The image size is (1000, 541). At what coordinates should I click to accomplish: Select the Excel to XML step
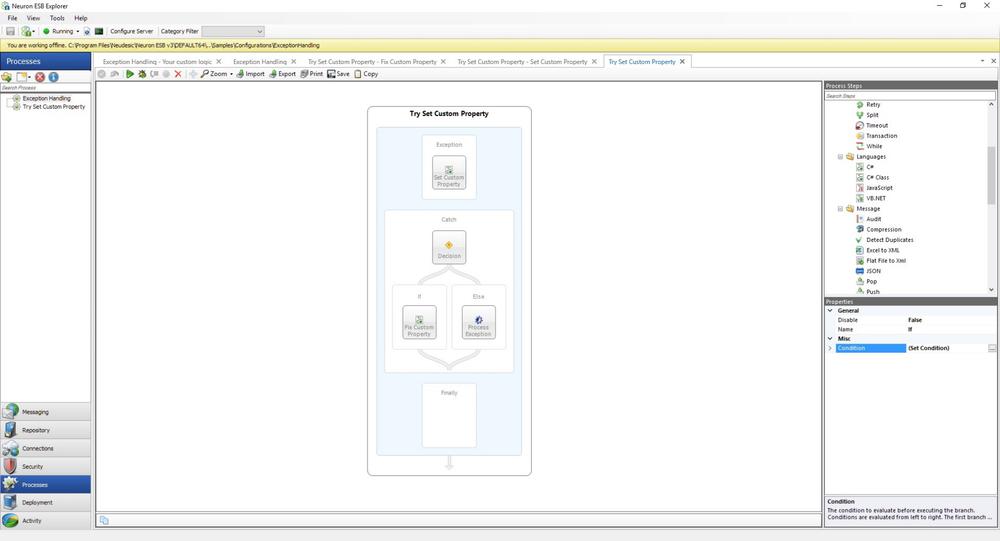tap(878, 250)
